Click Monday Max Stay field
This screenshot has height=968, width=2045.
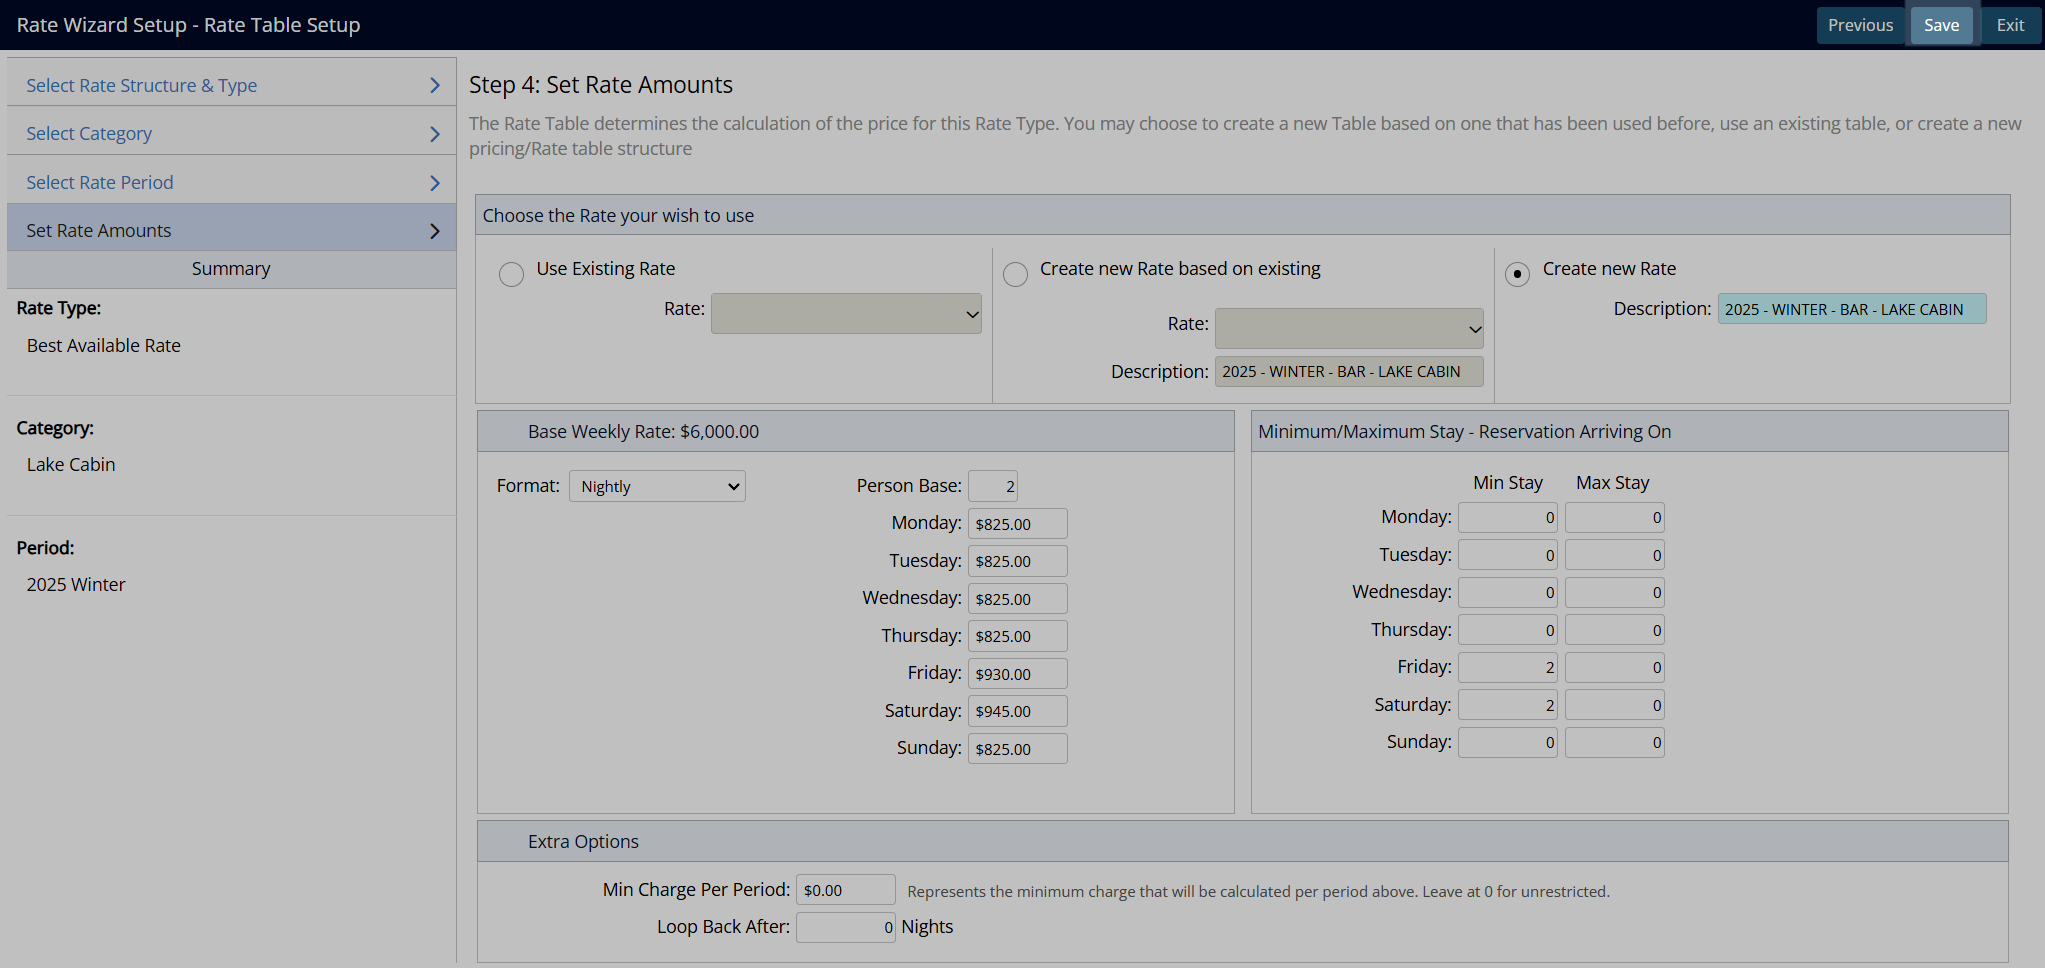click(1614, 517)
